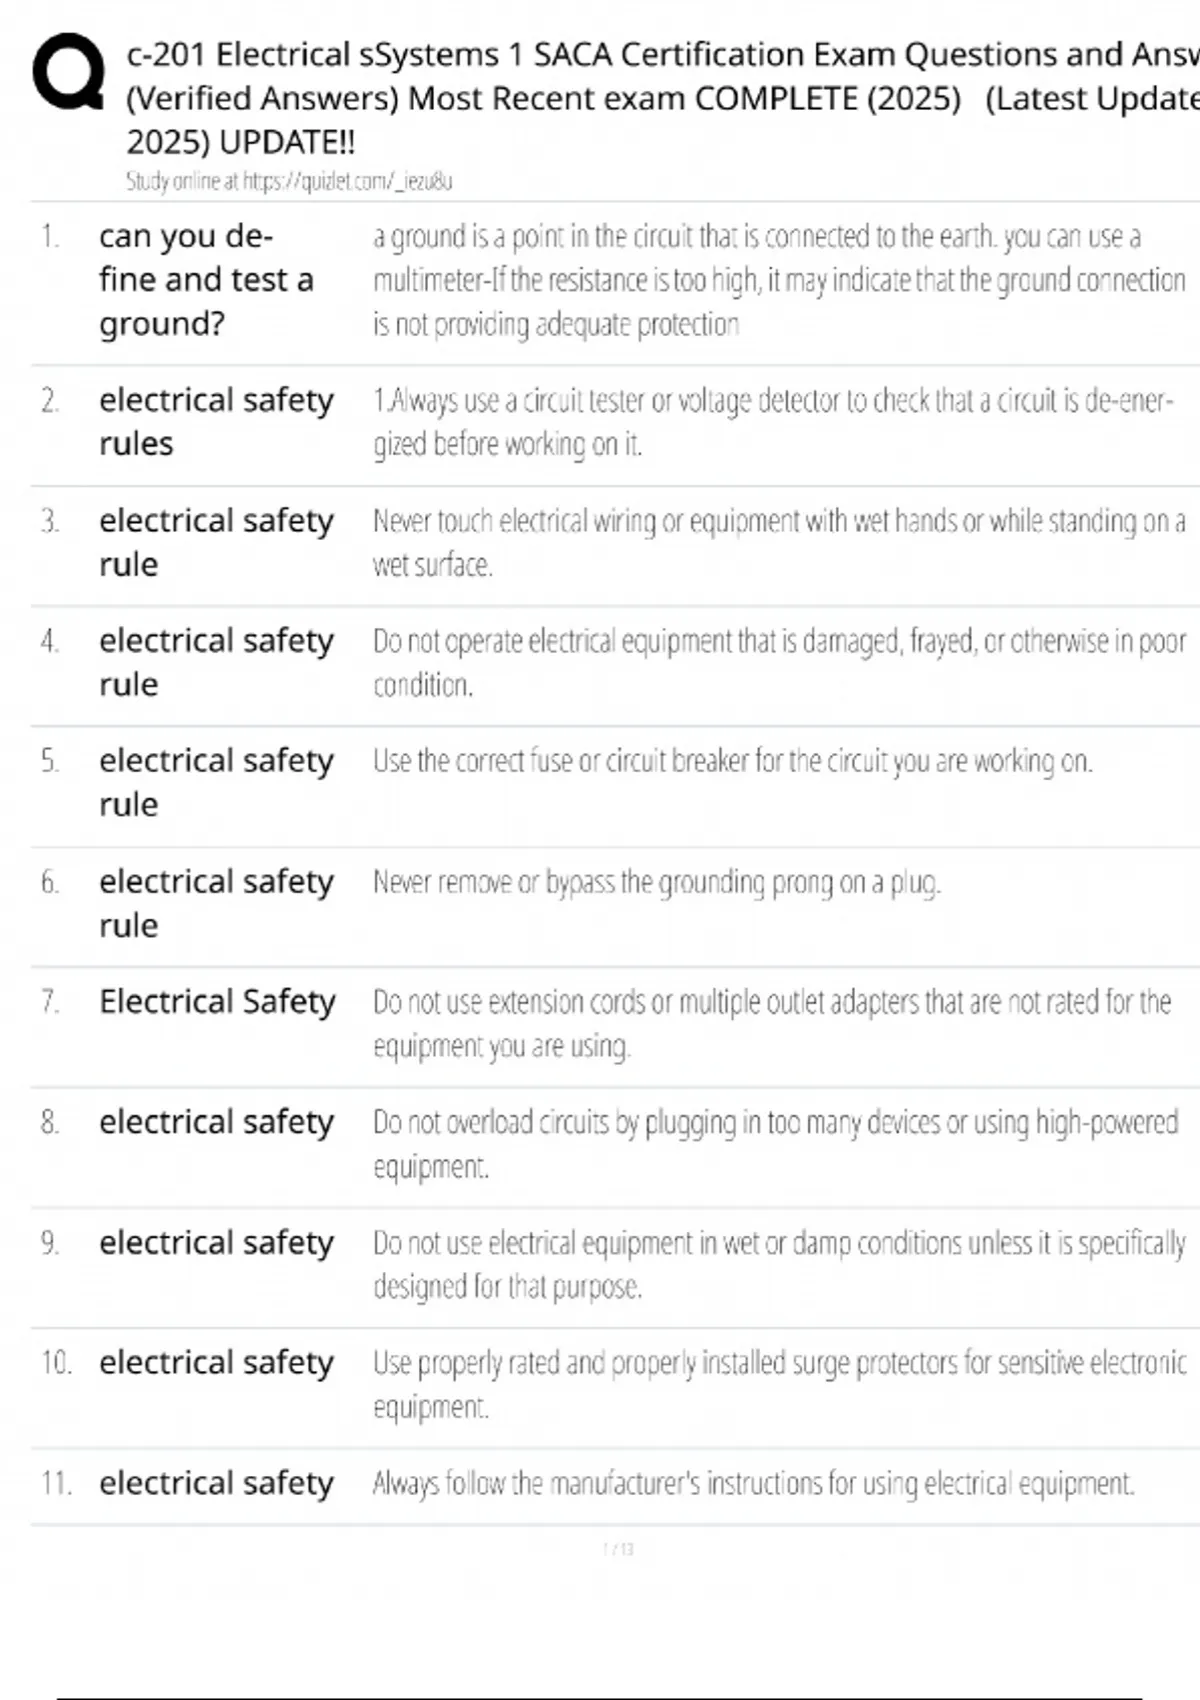Click row number 4 label
Image resolution: width=1200 pixels, height=1700 pixels.
click(x=50, y=641)
